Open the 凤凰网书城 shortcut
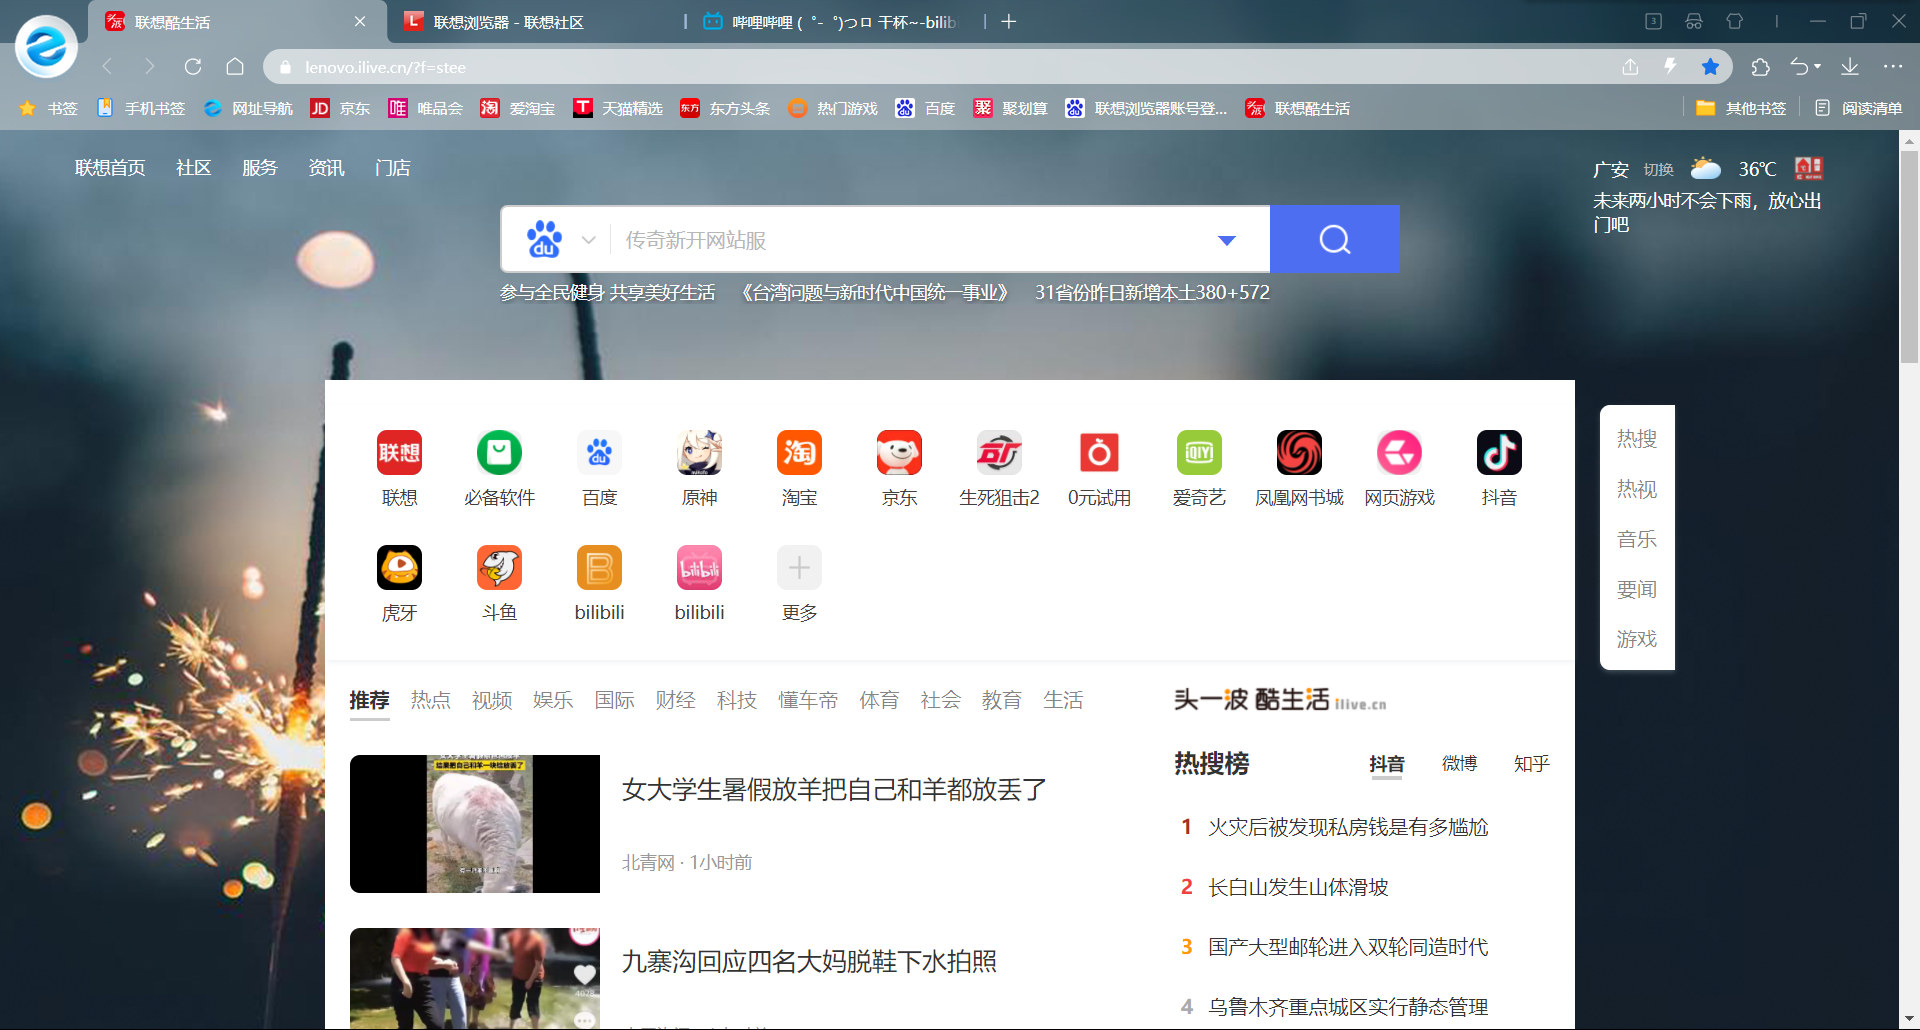The image size is (1920, 1030). click(x=1299, y=453)
